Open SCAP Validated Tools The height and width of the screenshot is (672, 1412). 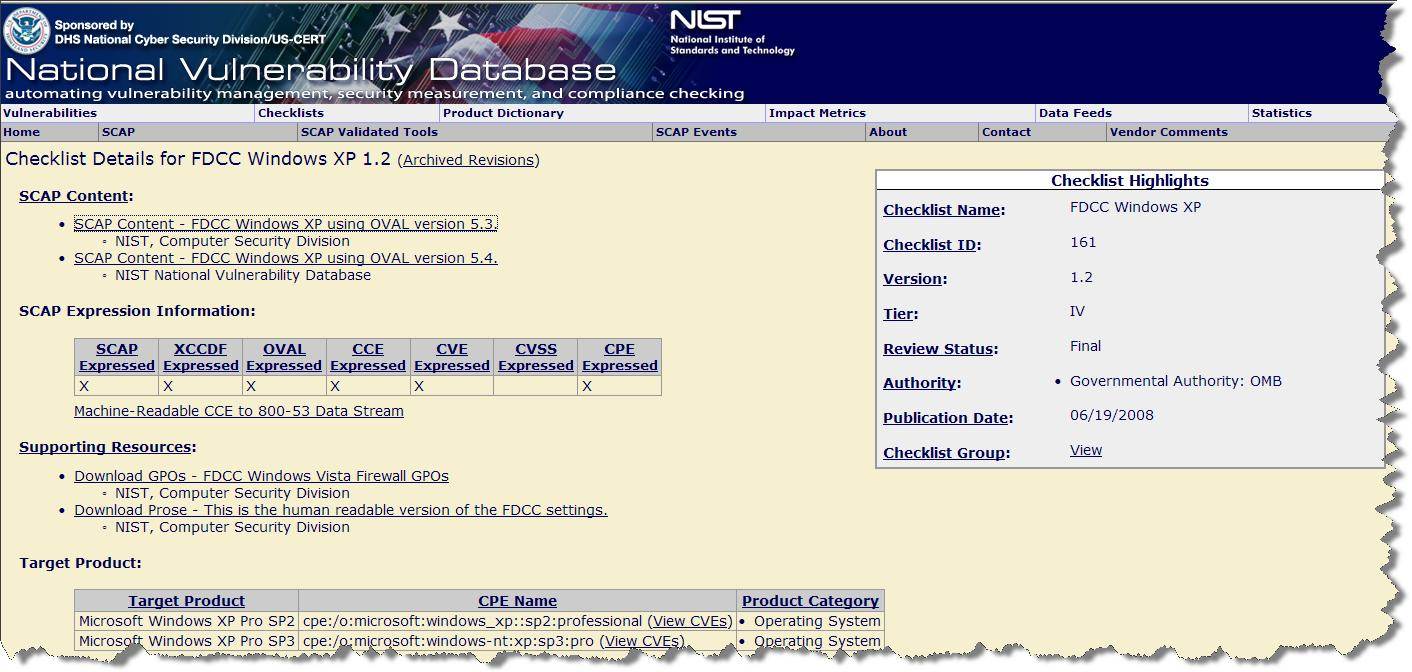tap(369, 132)
